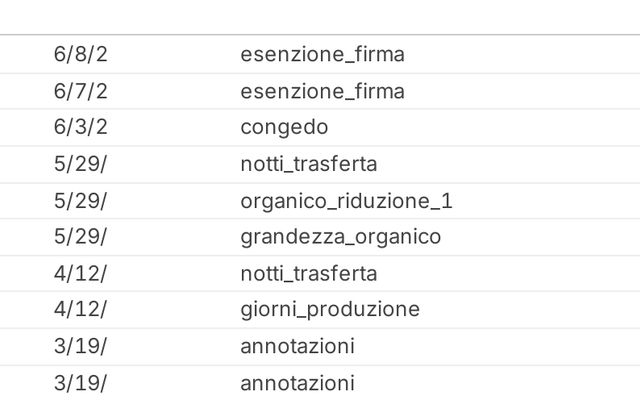The height and width of the screenshot is (400, 640).
Task: Select the organico_riduzione_1 entry
Action: (x=346, y=201)
